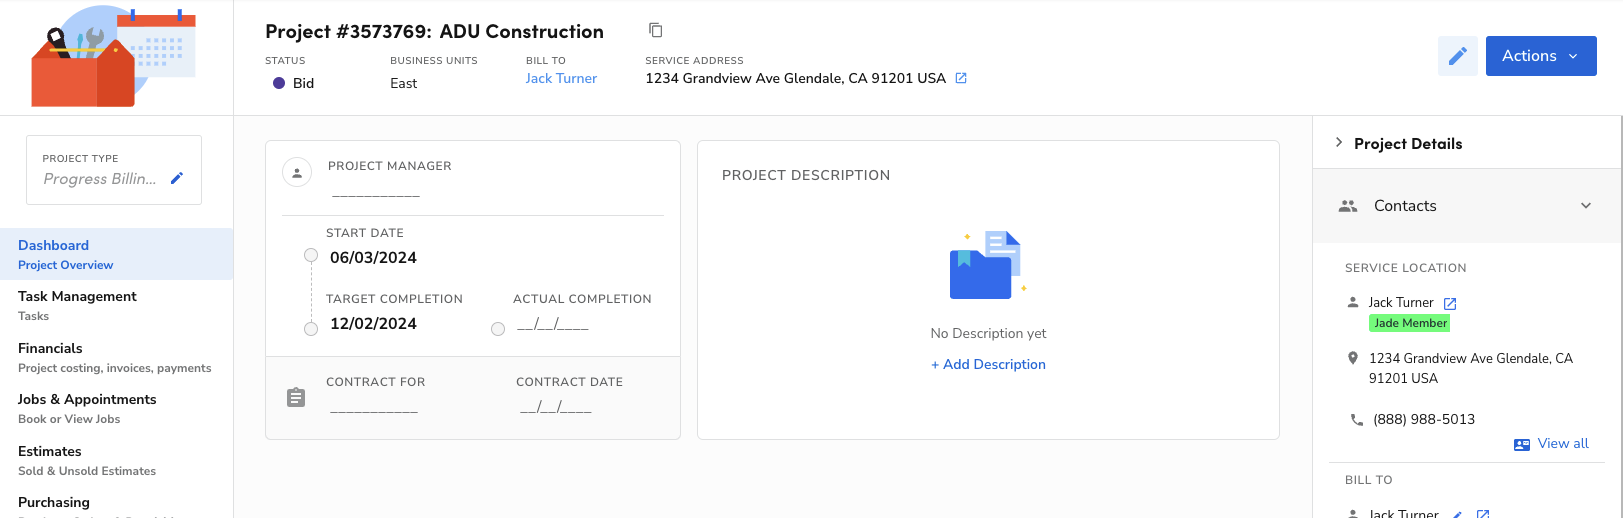Select the Start Date timeline radio

pyautogui.click(x=311, y=256)
